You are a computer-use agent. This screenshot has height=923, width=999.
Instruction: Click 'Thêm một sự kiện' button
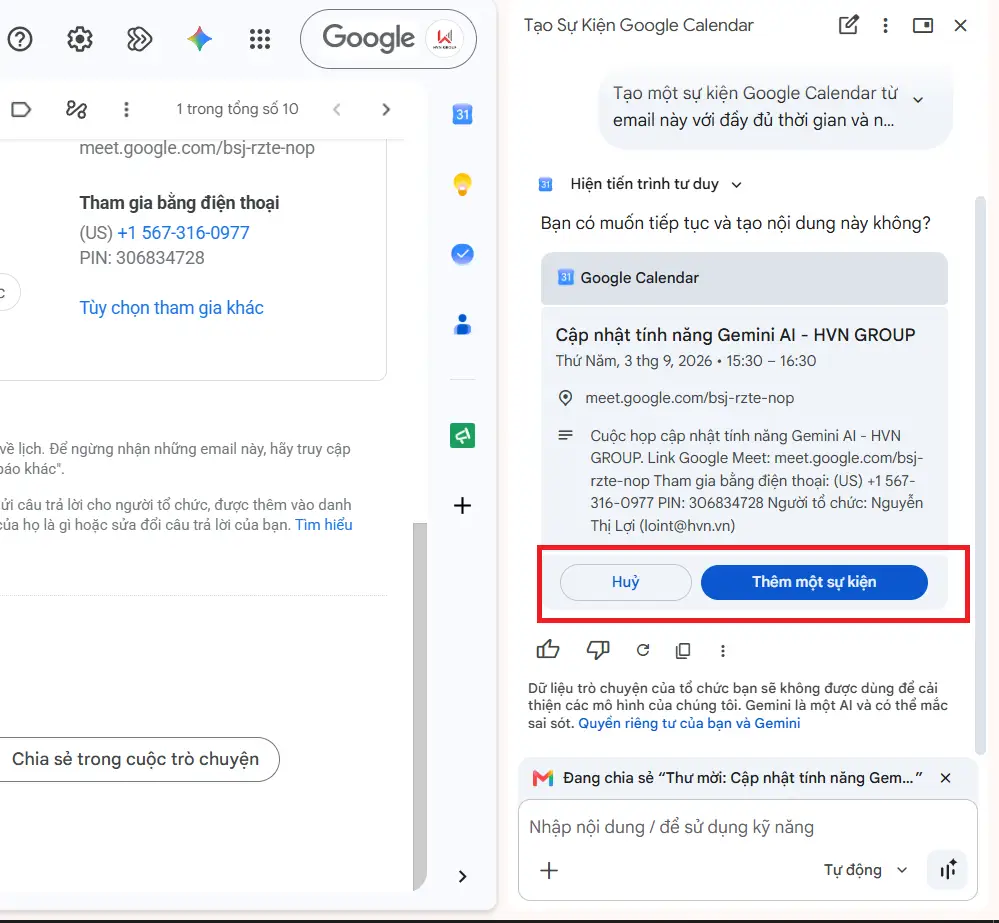click(814, 582)
